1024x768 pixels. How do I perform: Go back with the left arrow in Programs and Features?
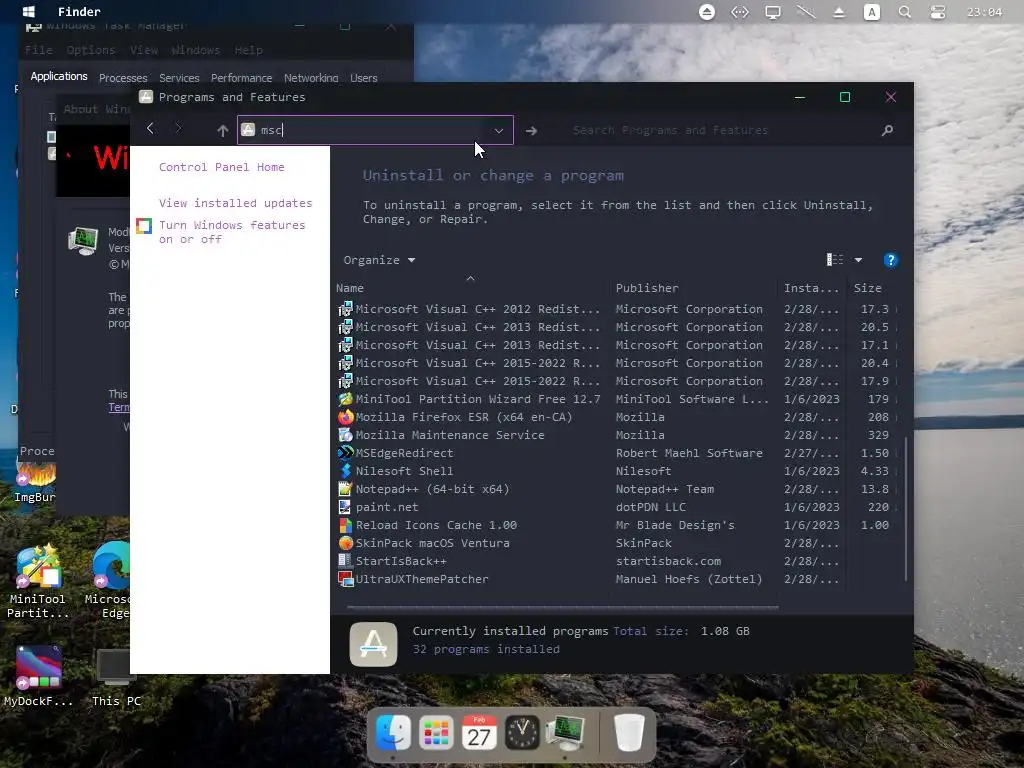pyautogui.click(x=150, y=129)
